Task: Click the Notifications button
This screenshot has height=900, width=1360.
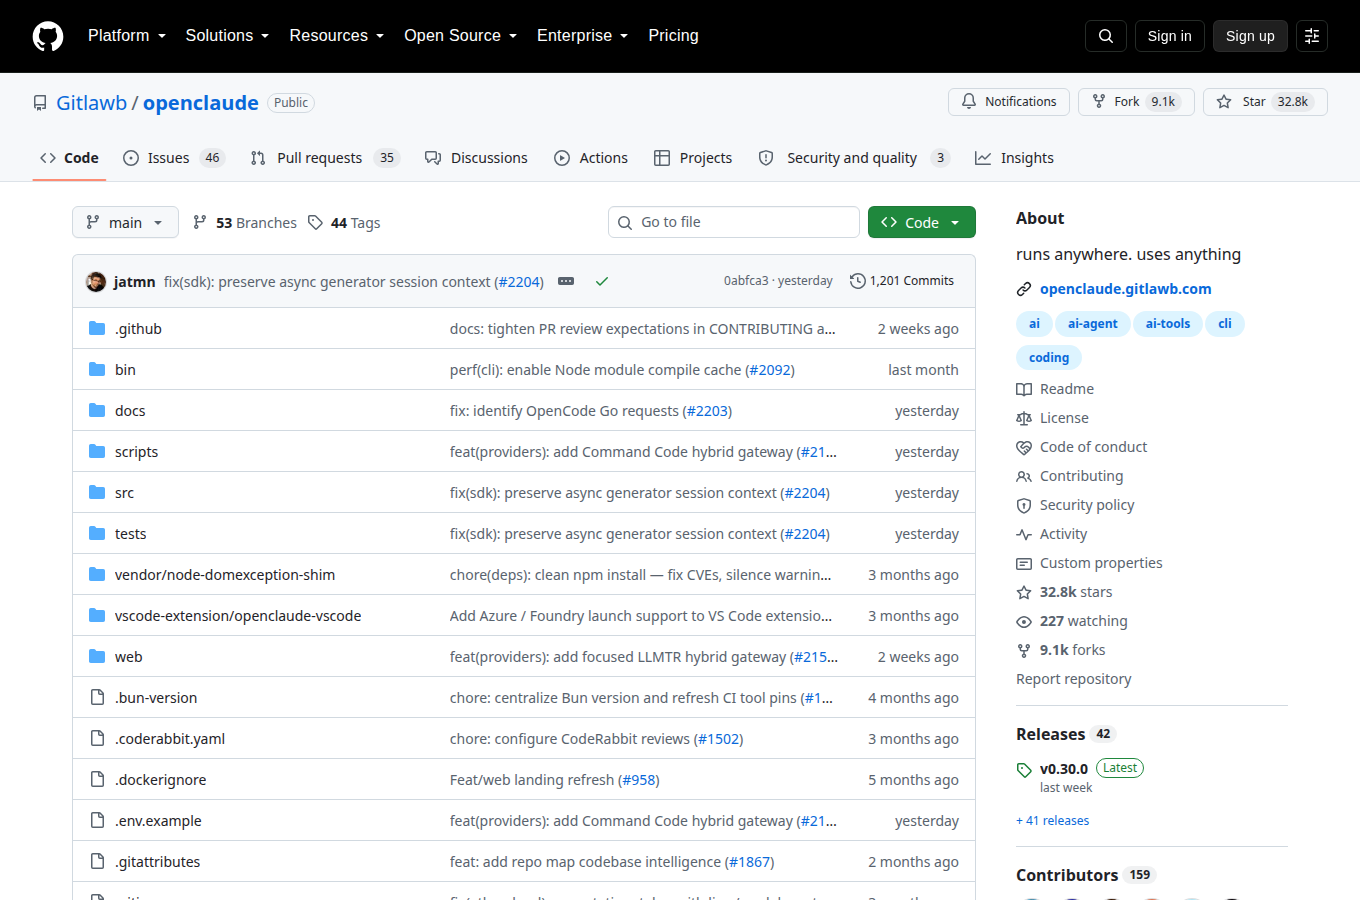Action: tap(1009, 102)
